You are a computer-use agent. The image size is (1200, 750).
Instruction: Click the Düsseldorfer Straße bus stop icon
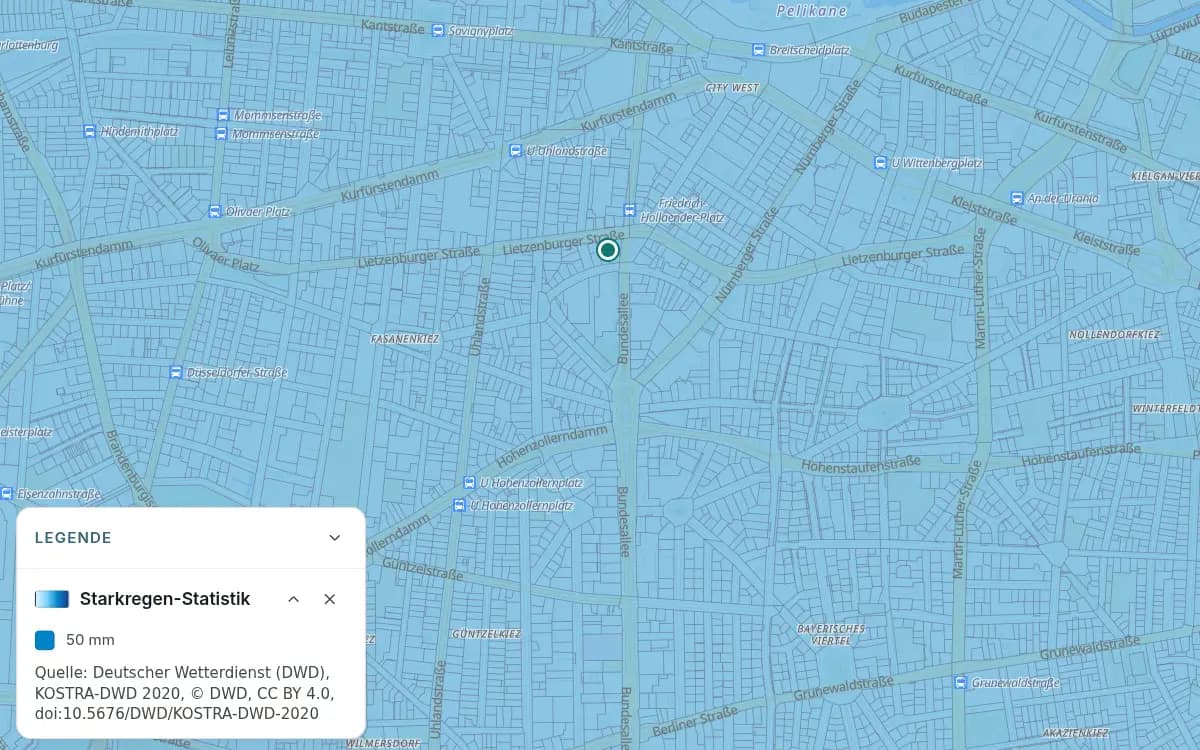point(176,372)
